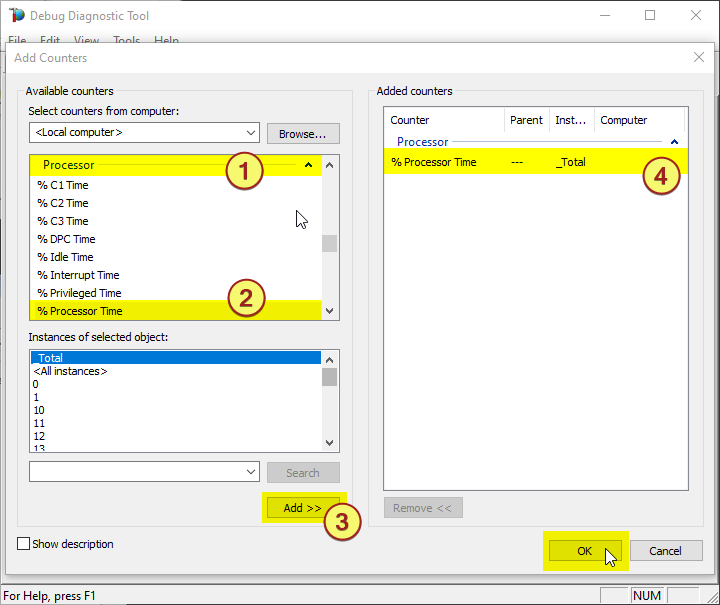720x605 pixels.
Task: Select the % Processor Time counter in the available list
Action: [176, 311]
